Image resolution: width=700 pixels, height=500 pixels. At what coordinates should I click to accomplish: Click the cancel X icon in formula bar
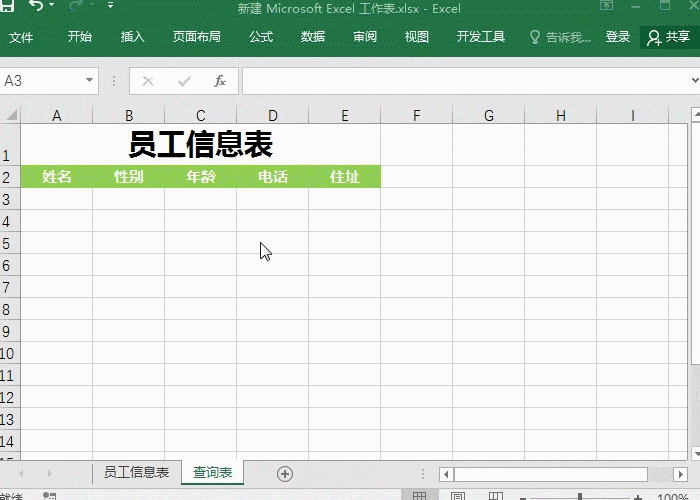pos(148,81)
